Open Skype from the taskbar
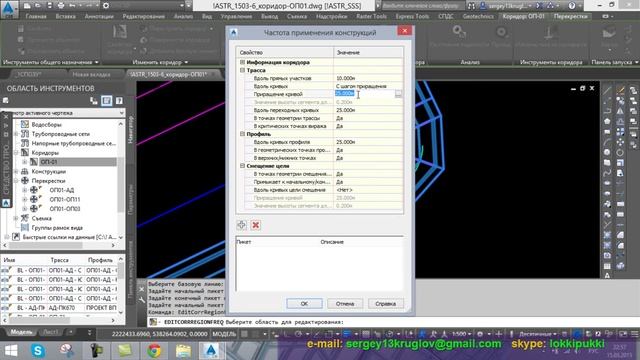The height and width of the screenshot is (360, 640). click(x=38, y=350)
